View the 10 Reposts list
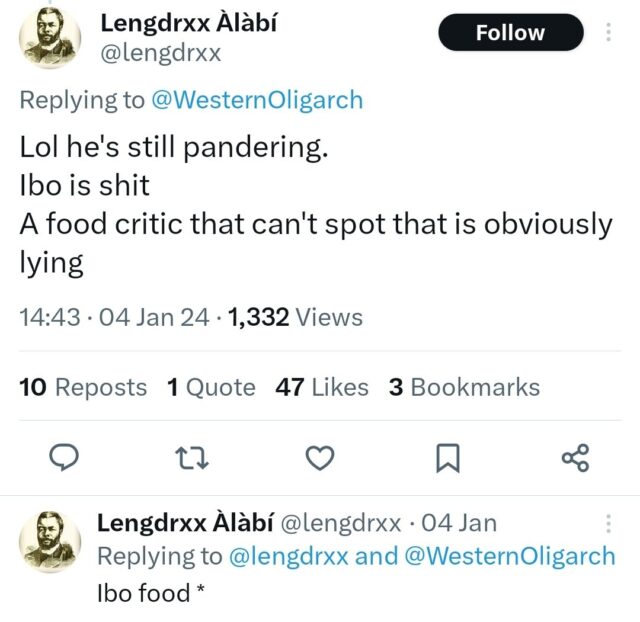This screenshot has width=640, height=622. [83, 387]
